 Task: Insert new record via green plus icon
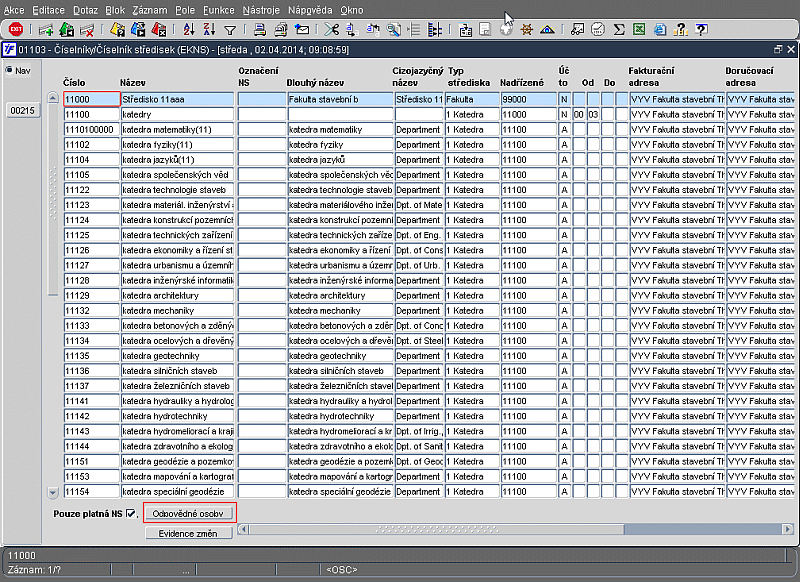46,30
